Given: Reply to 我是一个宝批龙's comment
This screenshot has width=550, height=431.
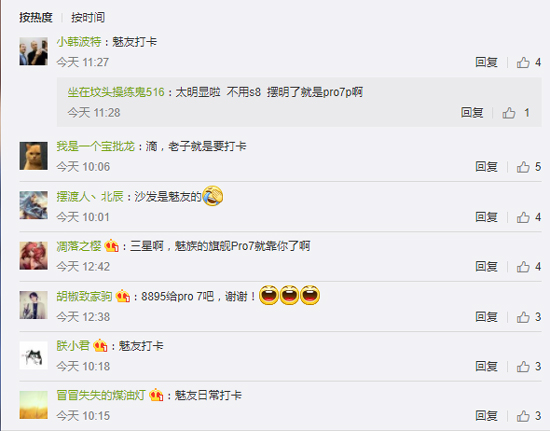Looking at the screenshot, I should [487, 167].
